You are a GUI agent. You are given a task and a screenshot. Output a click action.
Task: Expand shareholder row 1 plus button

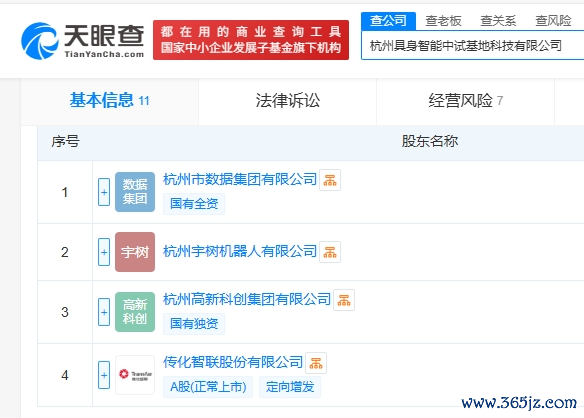(104, 192)
